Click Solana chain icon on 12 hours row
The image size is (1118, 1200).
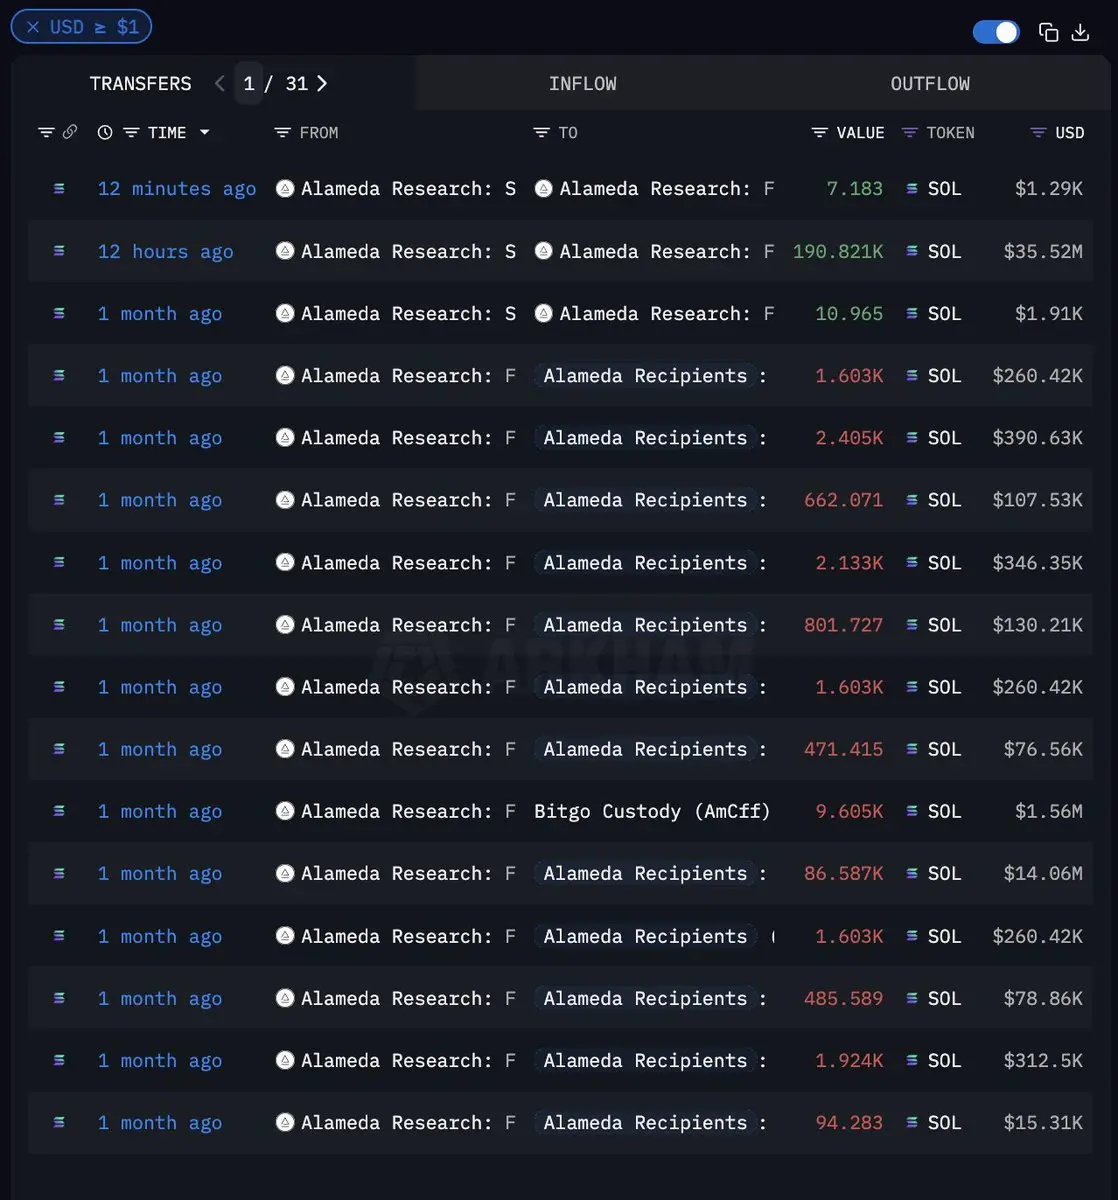point(59,251)
